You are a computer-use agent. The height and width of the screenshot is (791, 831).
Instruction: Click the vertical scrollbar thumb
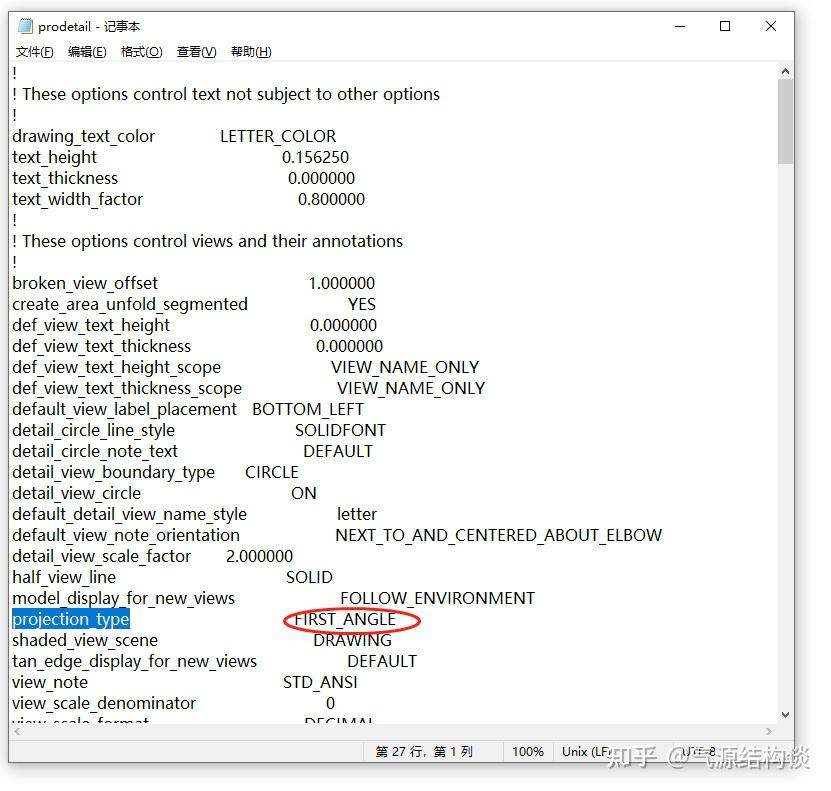pyautogui.click(x=785, y=121)
